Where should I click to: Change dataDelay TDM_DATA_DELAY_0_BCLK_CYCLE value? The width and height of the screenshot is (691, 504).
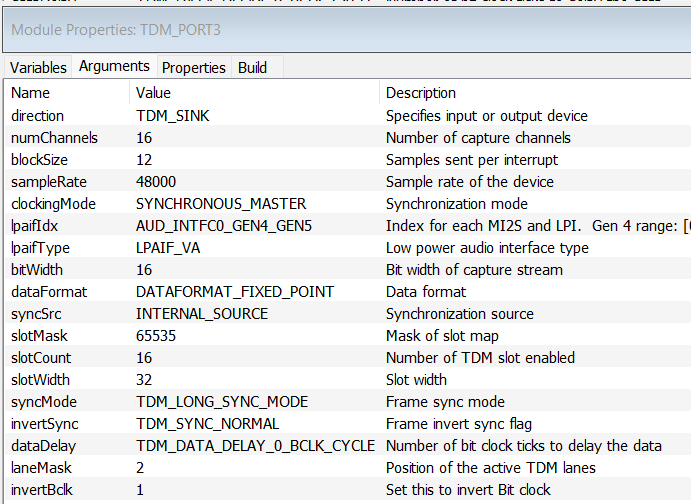[x=256, y=446]
